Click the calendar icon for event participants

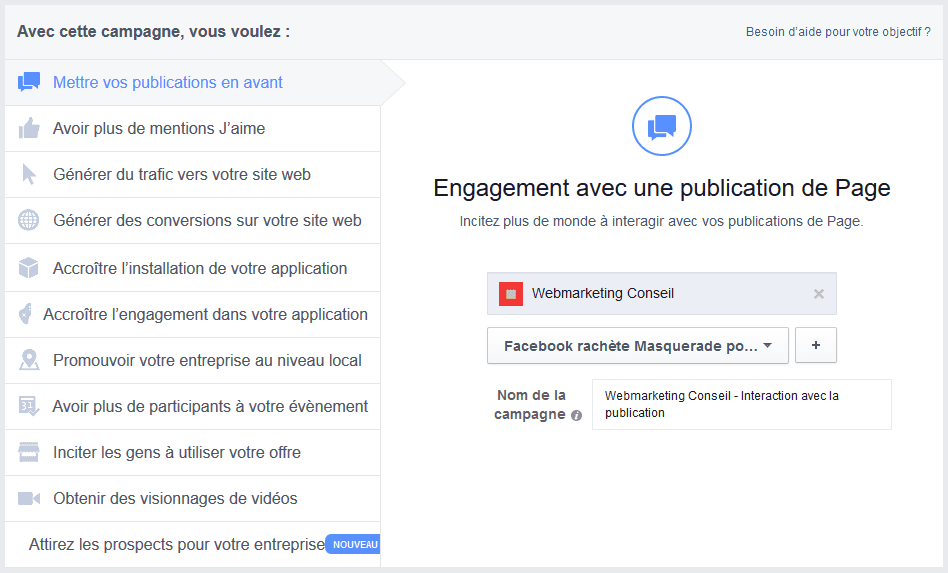pos(29,406)
